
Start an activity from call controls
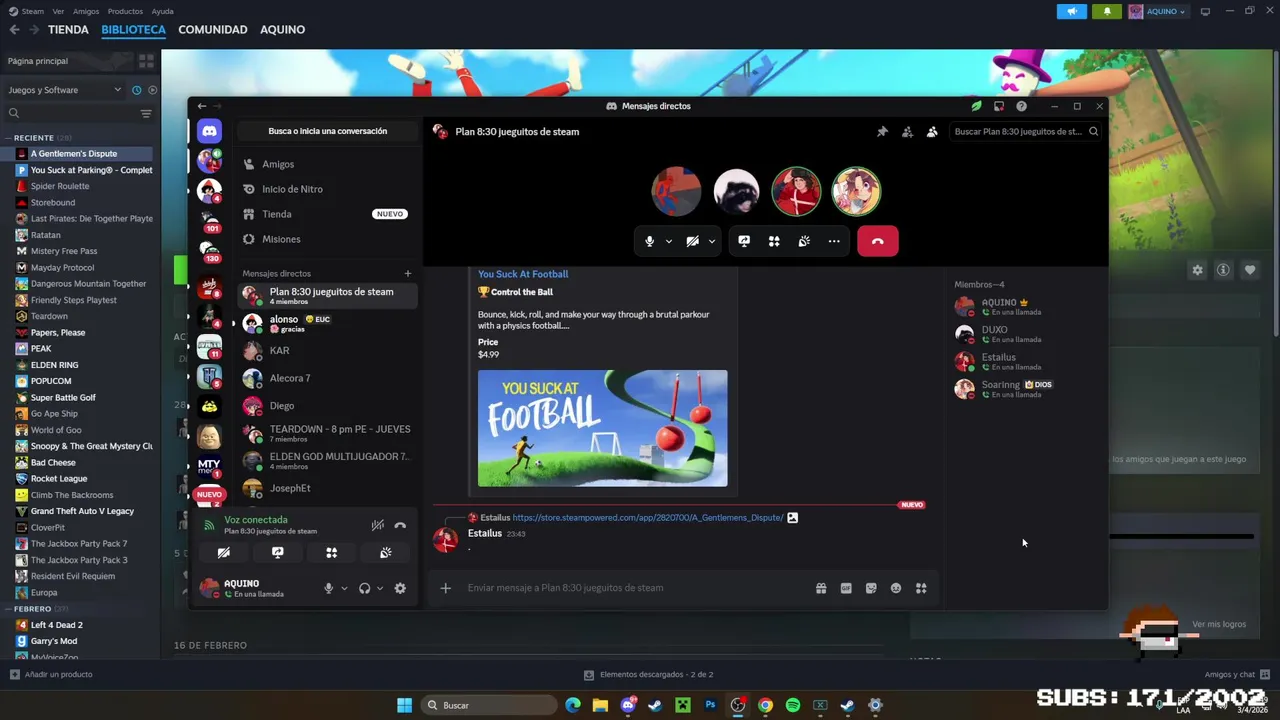tap(774, 241)
